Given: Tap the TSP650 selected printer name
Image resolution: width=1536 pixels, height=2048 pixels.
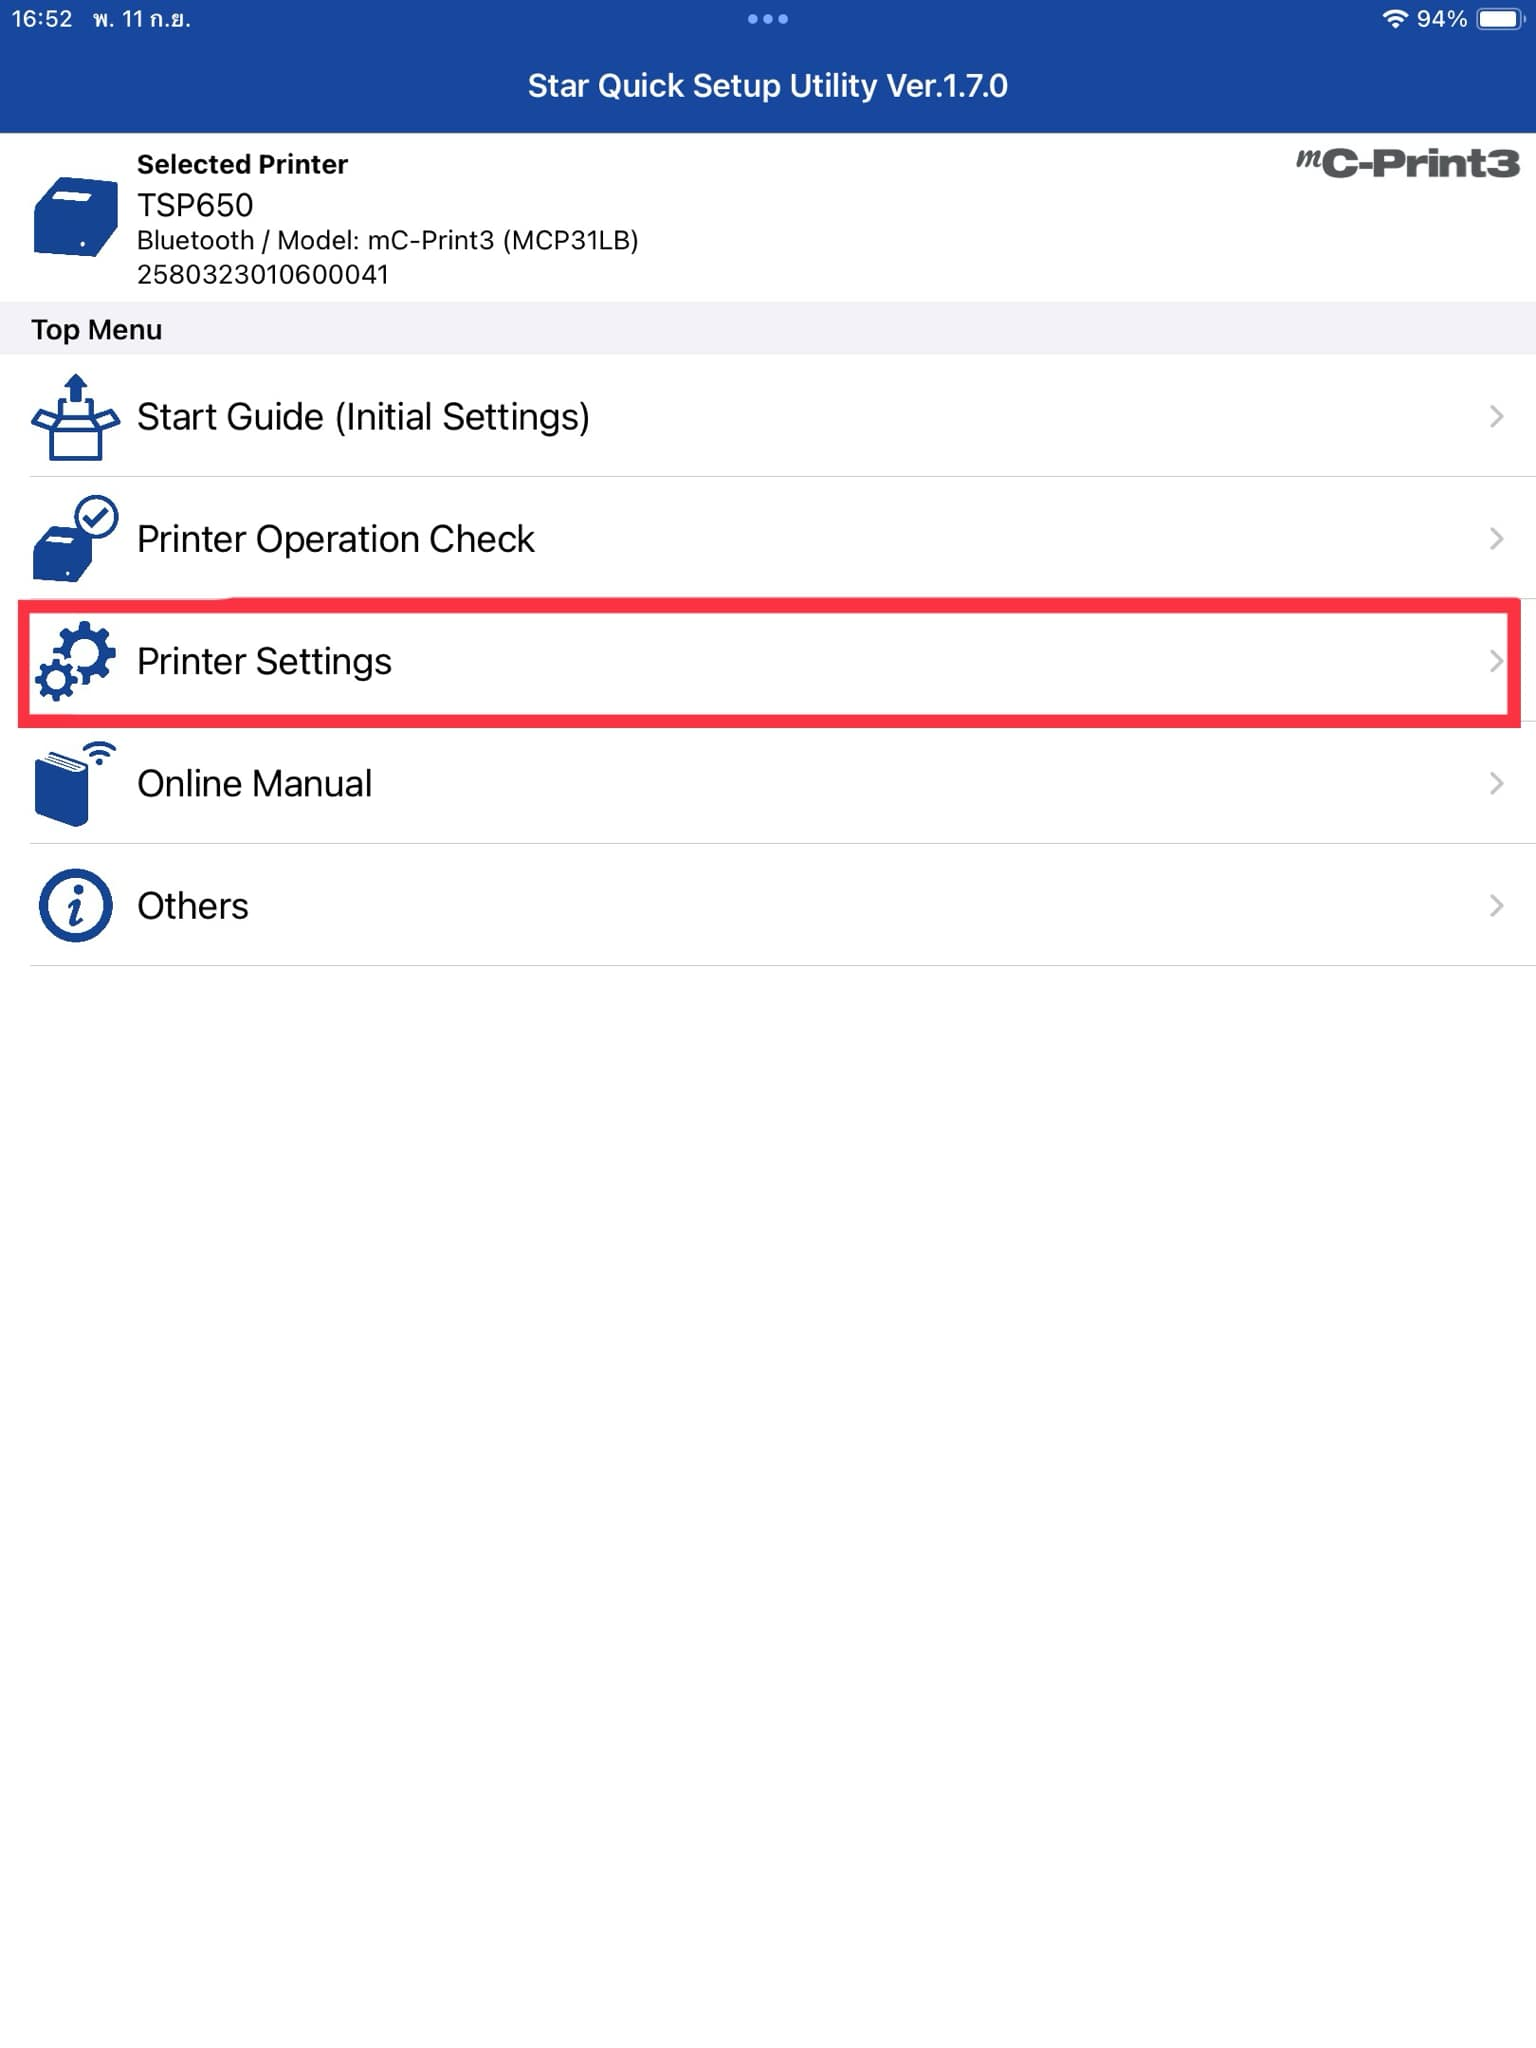Looking at the screenshot, I should click(195, 205).
